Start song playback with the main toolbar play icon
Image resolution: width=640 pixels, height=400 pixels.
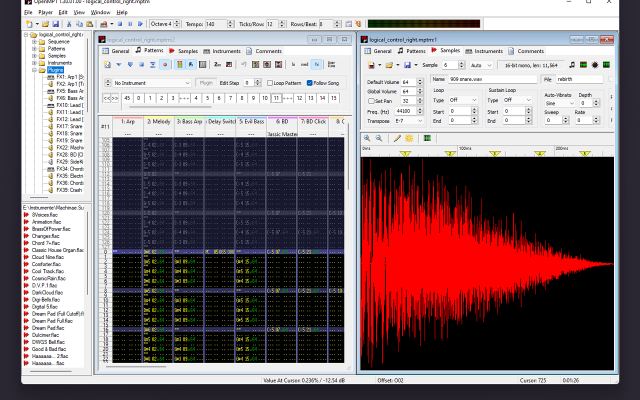pyautogui.click(x=140, y=24)
